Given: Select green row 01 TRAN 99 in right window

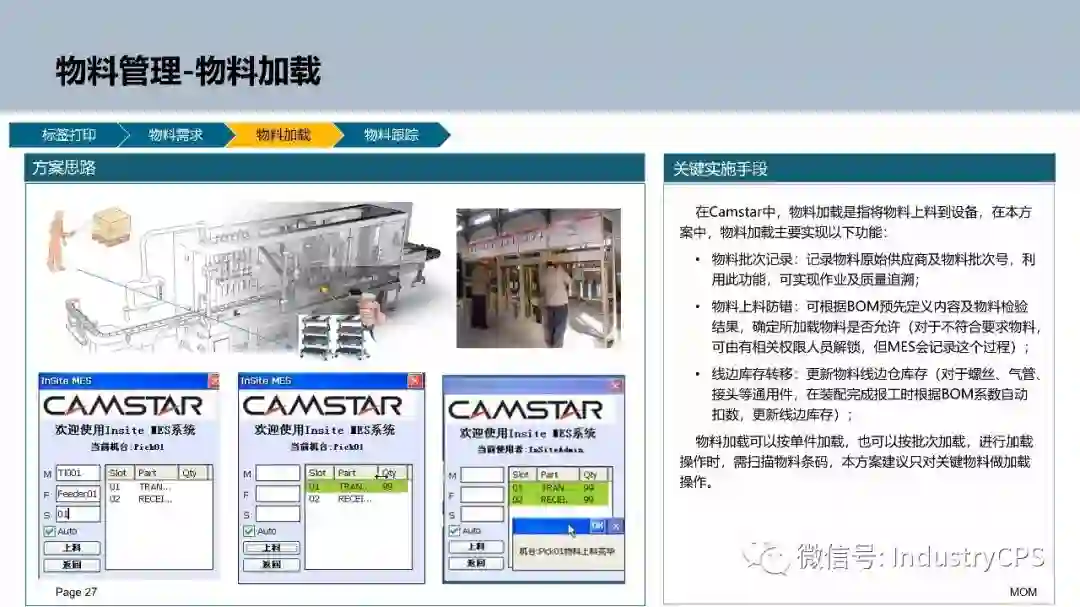Looking at the screenshot, I should point(559,488).
